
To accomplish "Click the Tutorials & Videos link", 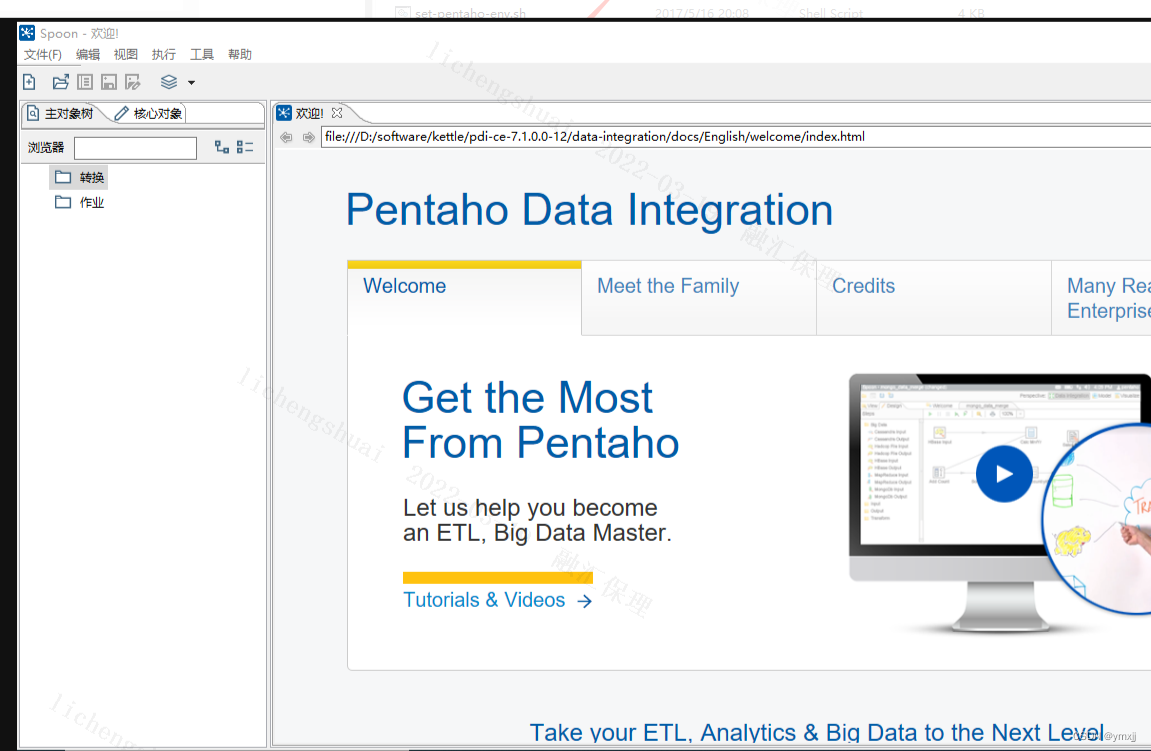I will [x=486, y=600].
